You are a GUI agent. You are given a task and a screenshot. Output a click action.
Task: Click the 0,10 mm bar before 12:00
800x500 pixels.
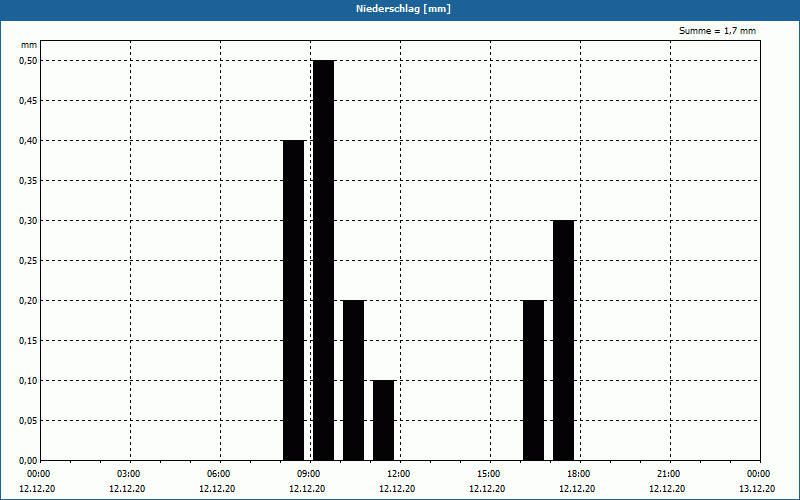(383, 420)
